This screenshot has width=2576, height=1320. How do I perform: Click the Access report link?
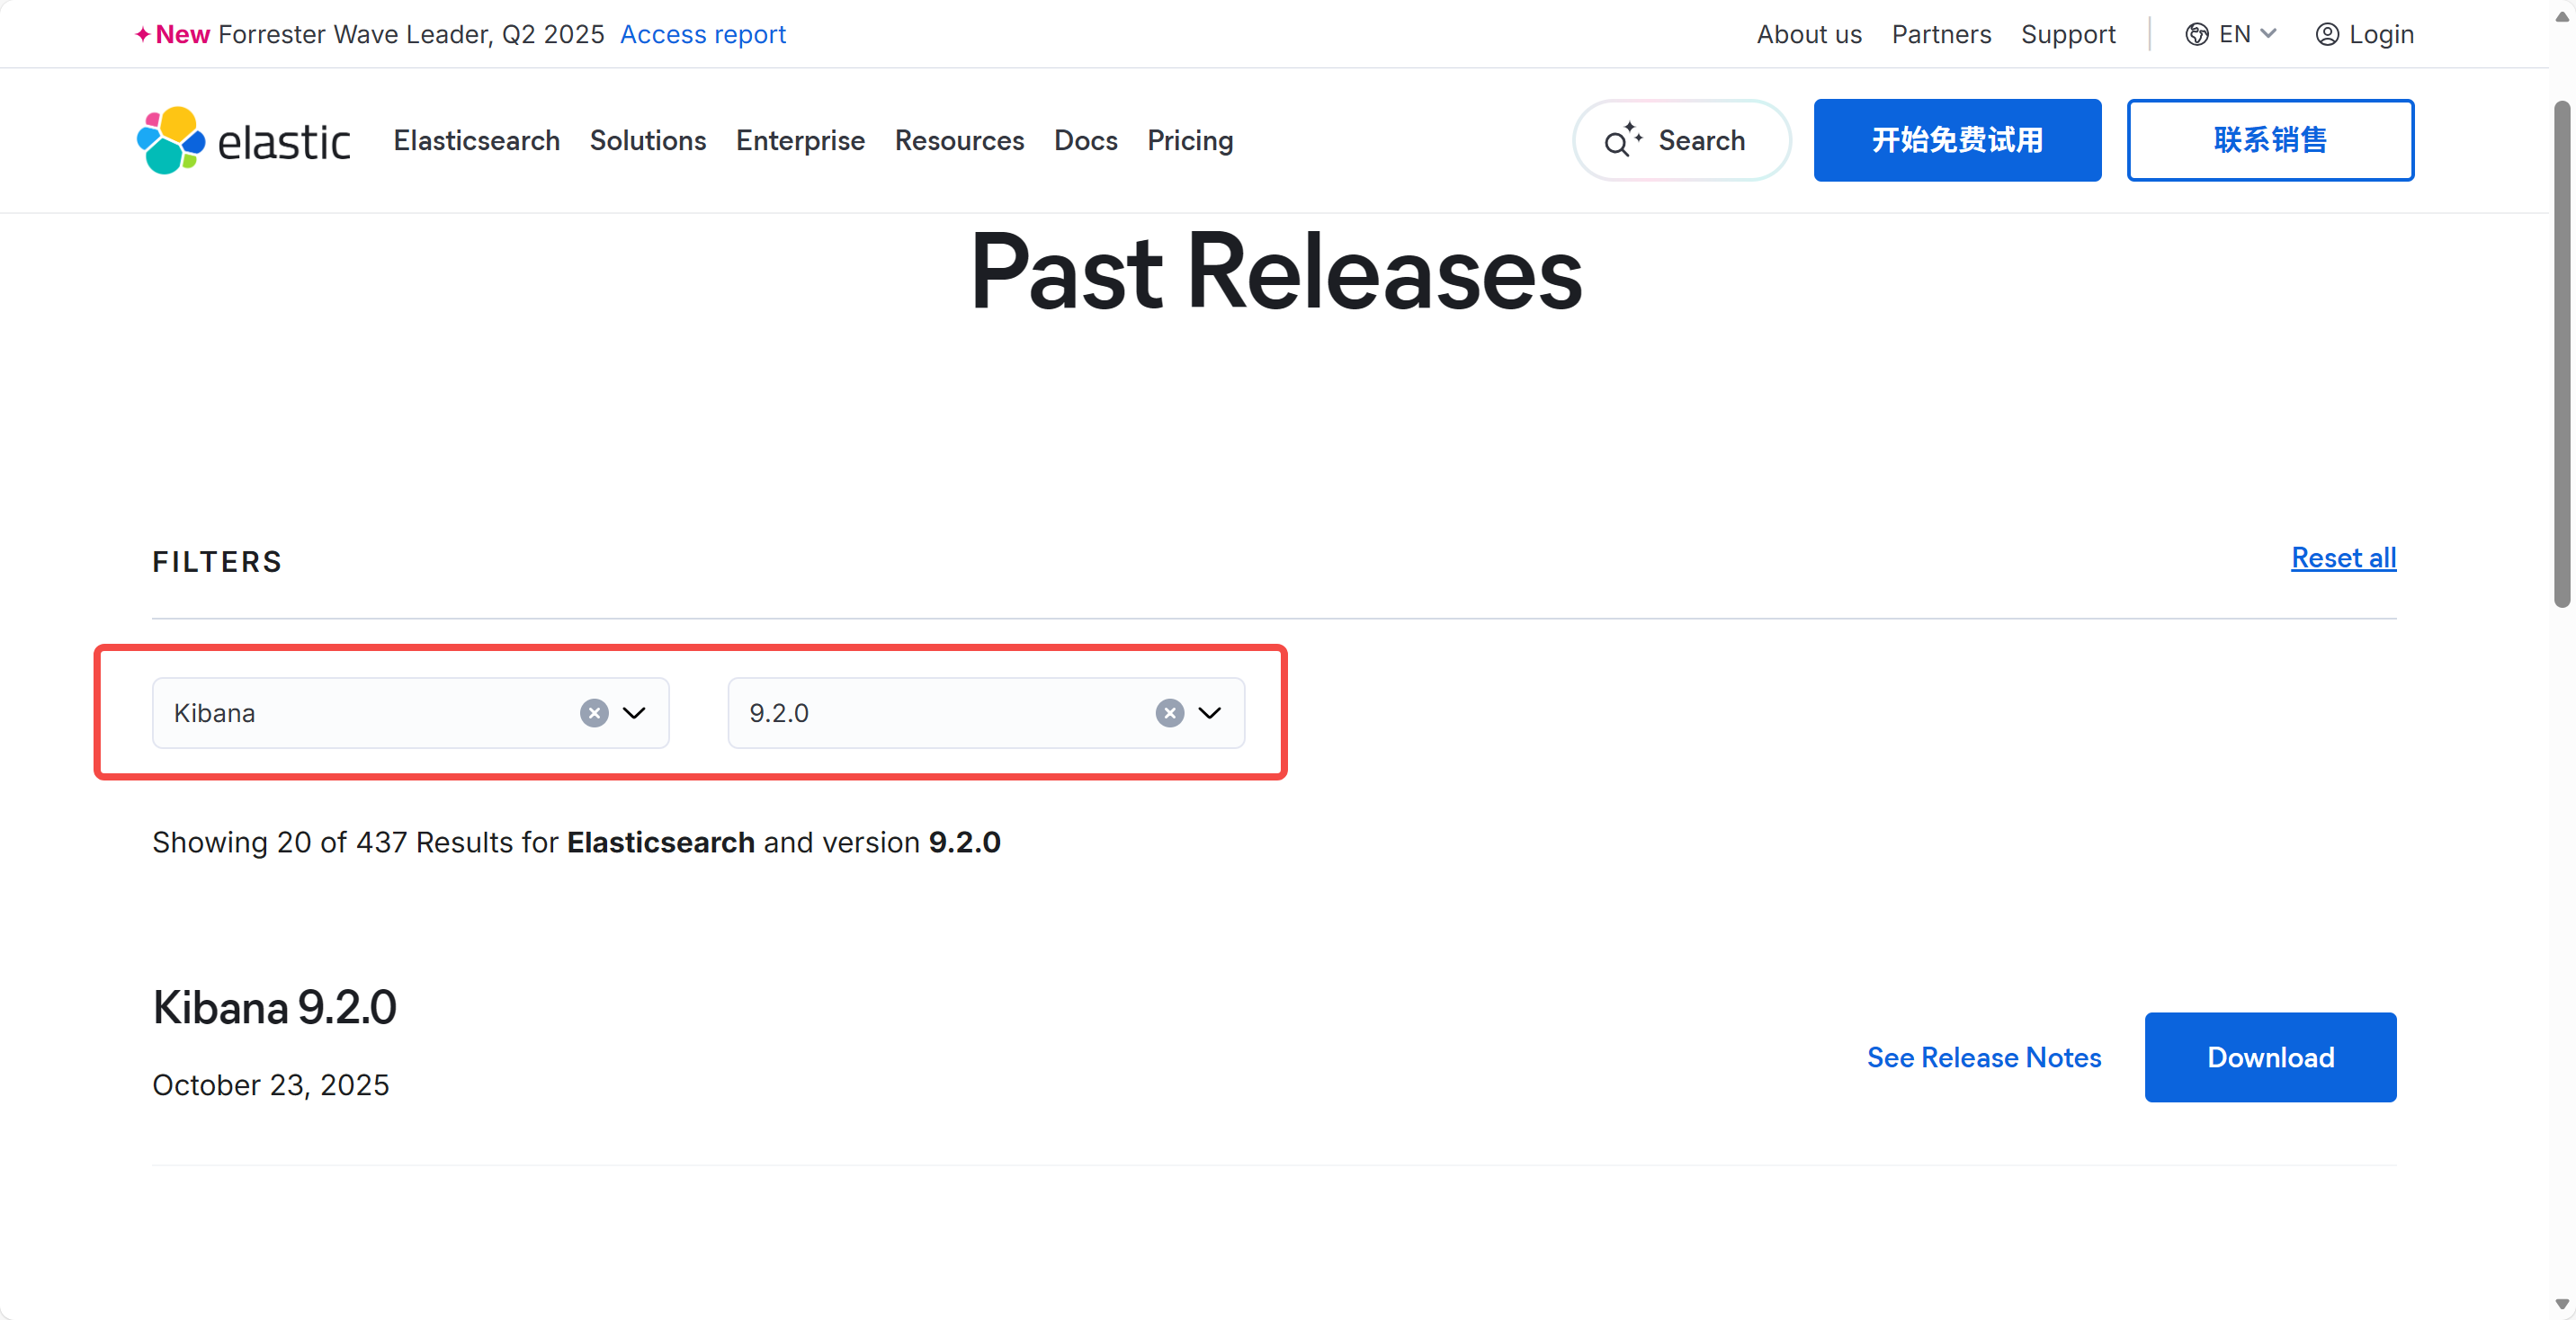(x=702, y=35)
